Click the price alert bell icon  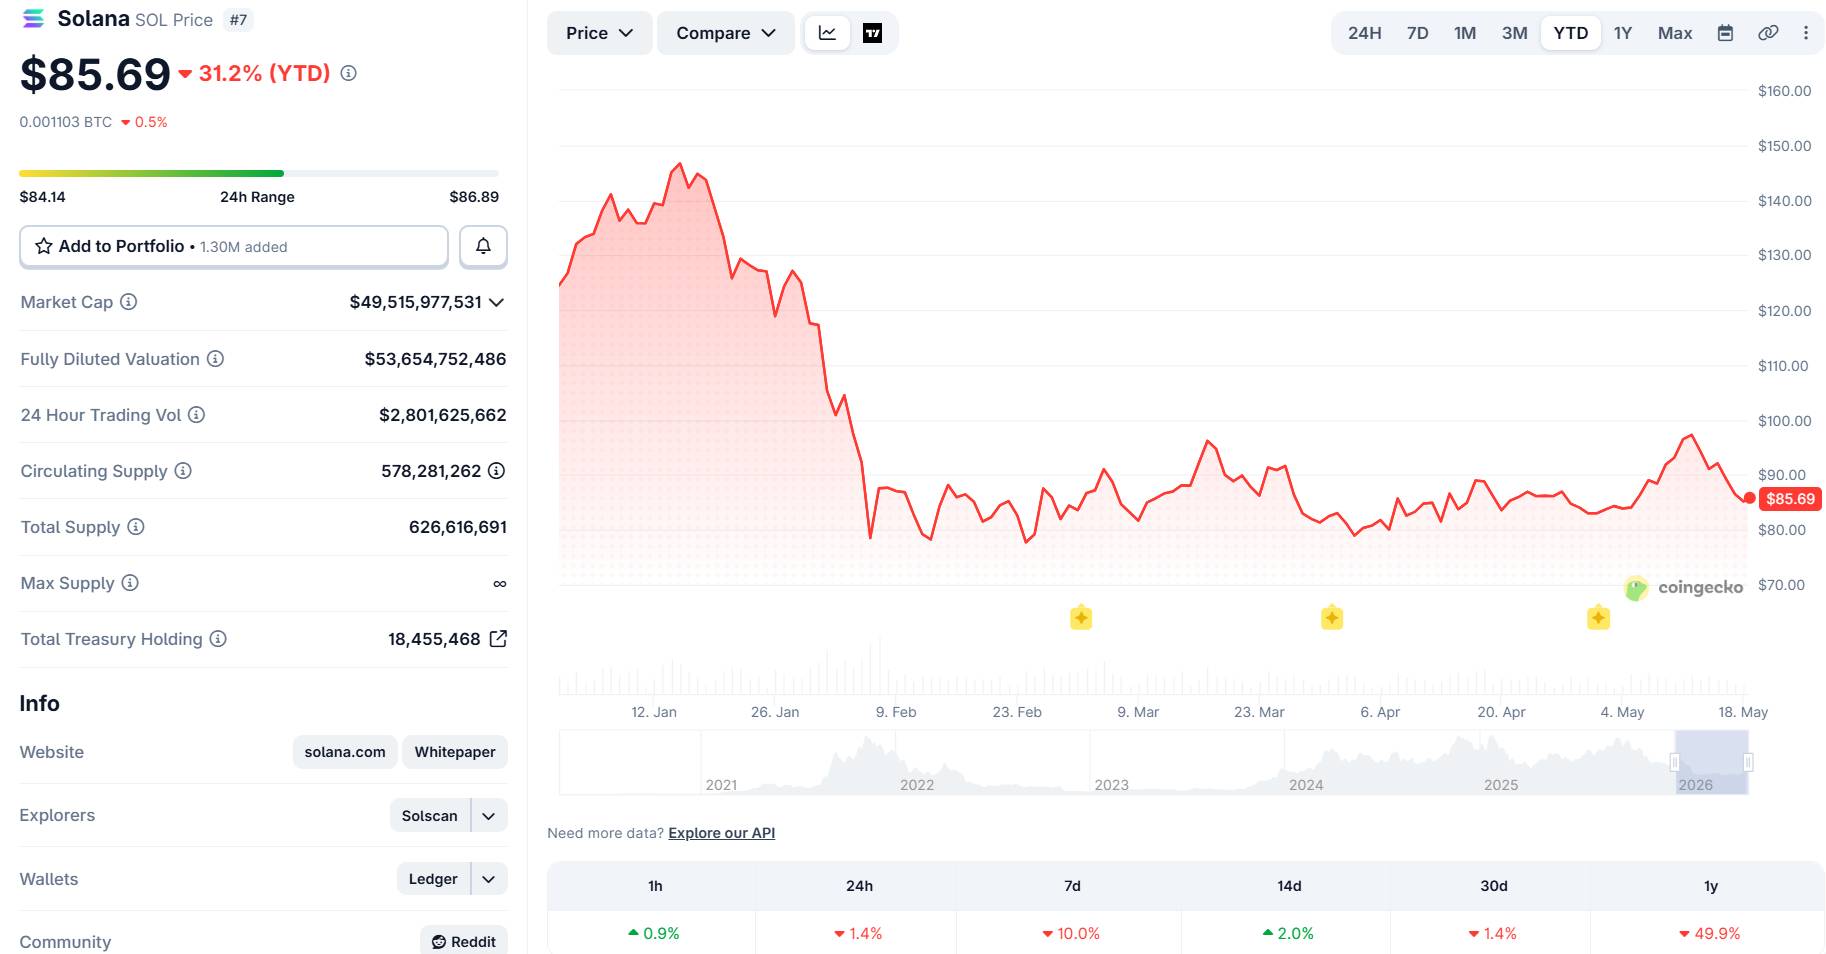click(483, 246)
